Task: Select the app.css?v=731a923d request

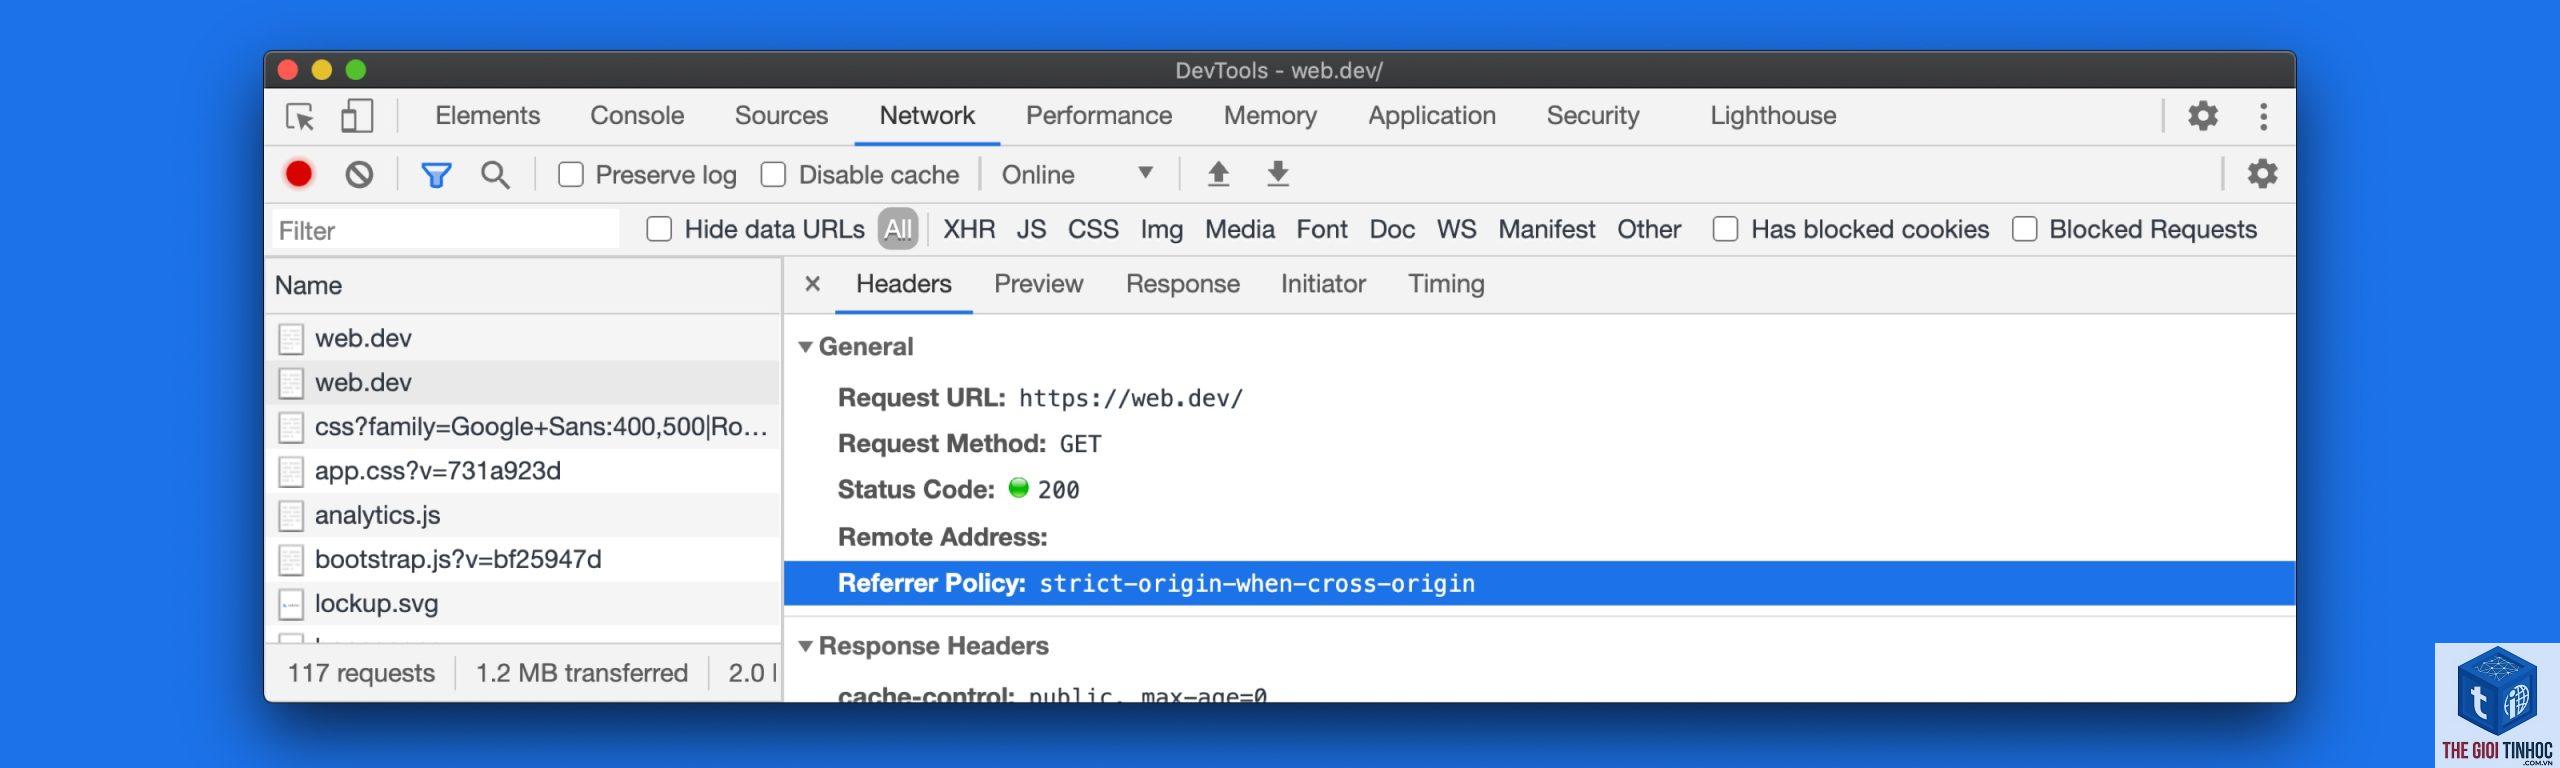Action: coord(523,471)
